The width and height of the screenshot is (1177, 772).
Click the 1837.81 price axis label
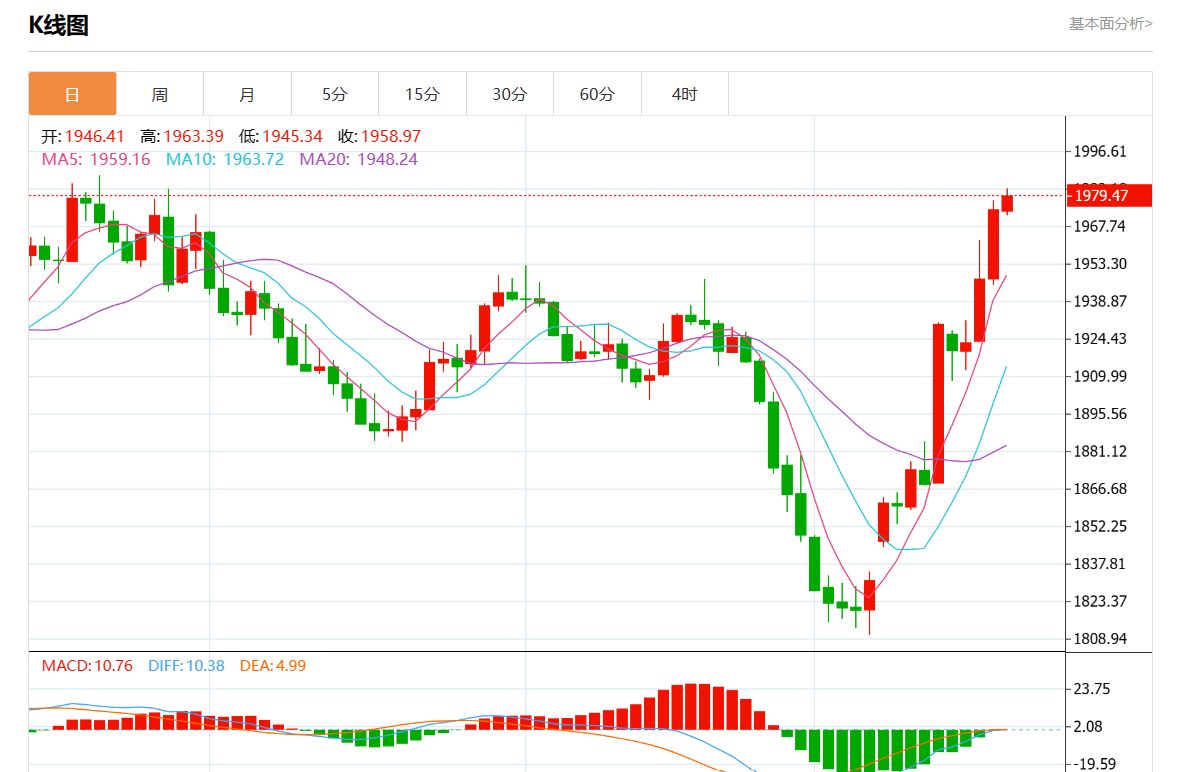1100,564
